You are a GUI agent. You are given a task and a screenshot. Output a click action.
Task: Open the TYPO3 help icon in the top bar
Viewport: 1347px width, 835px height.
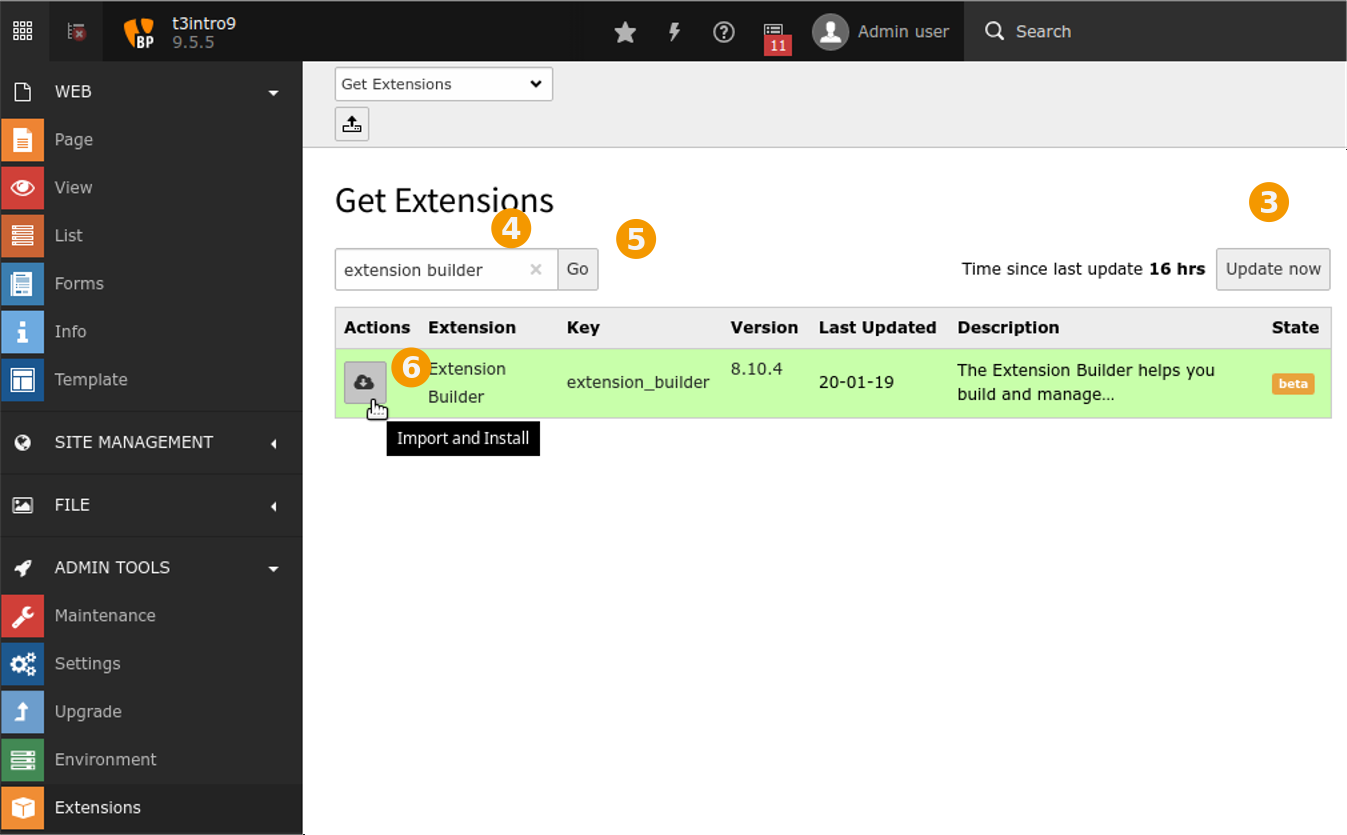pos(724,31)
